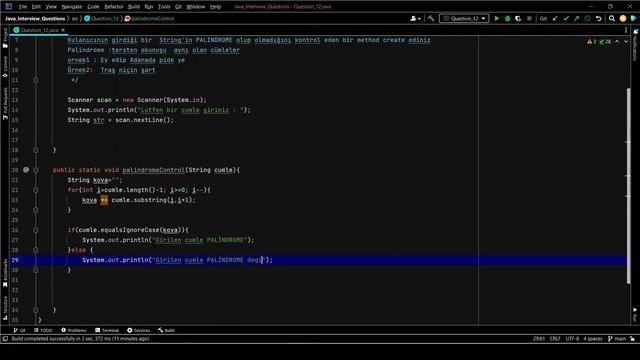640x360 pixels.
Task: Open the Code menu
Action: point(93,7)
